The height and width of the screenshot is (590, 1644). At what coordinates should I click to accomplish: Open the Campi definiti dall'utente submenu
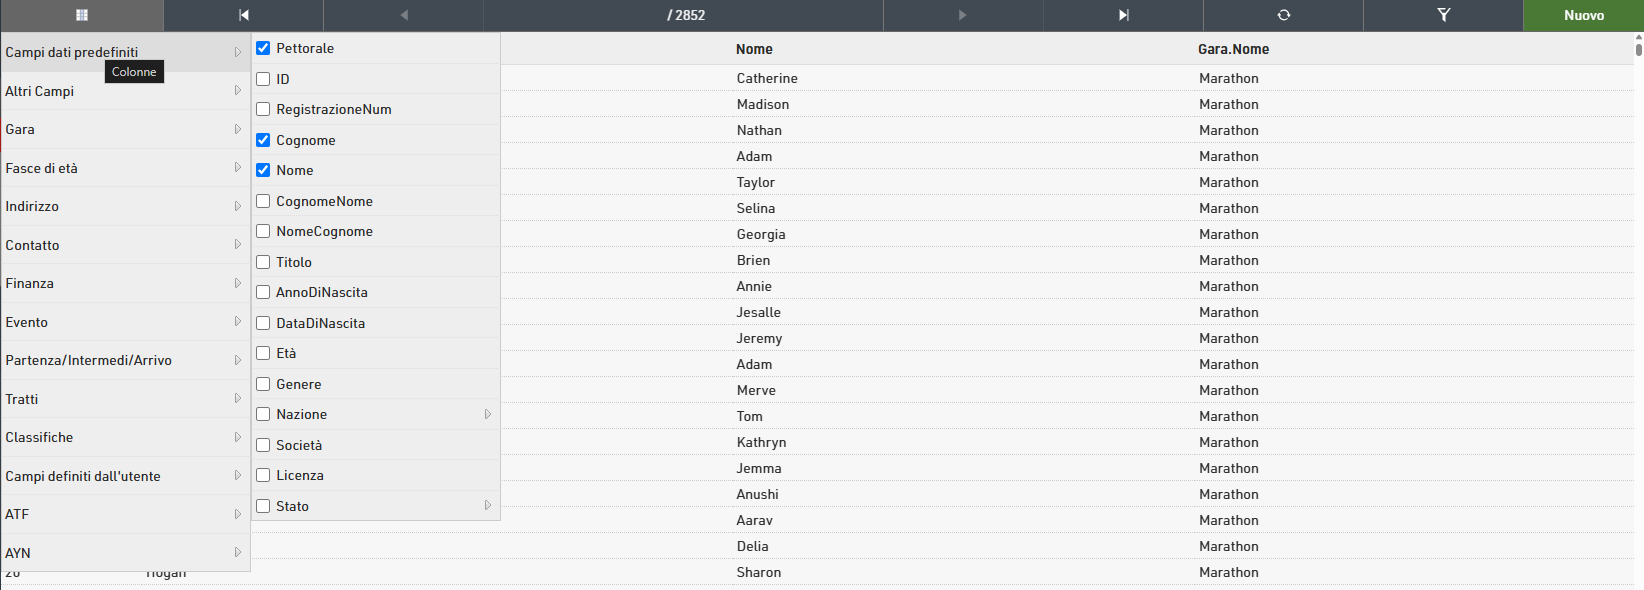tap(124, 476)
